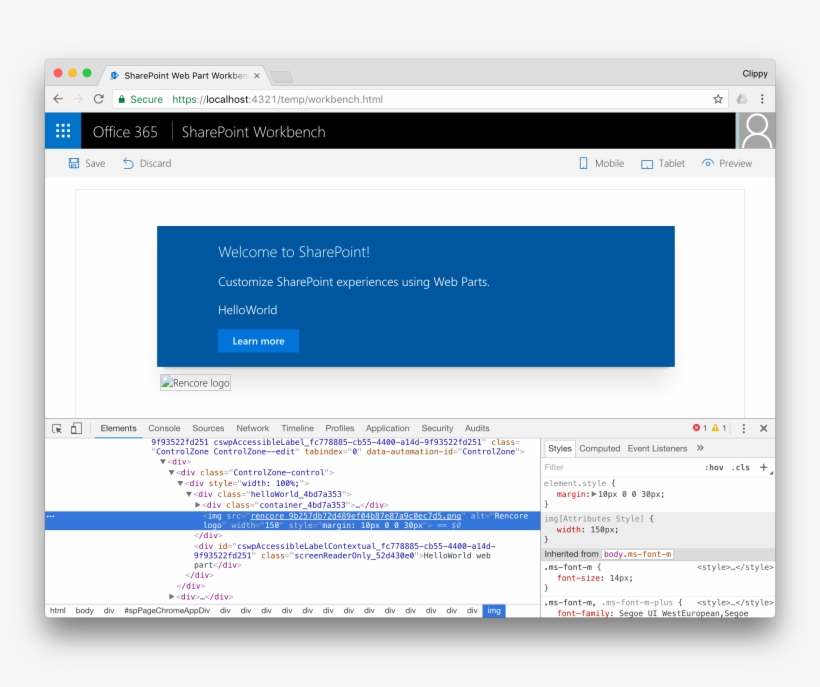Screen dimensions: 820x687
Task: Open the Sources tab
Action: pyautogui.click(x=208, y=428)
